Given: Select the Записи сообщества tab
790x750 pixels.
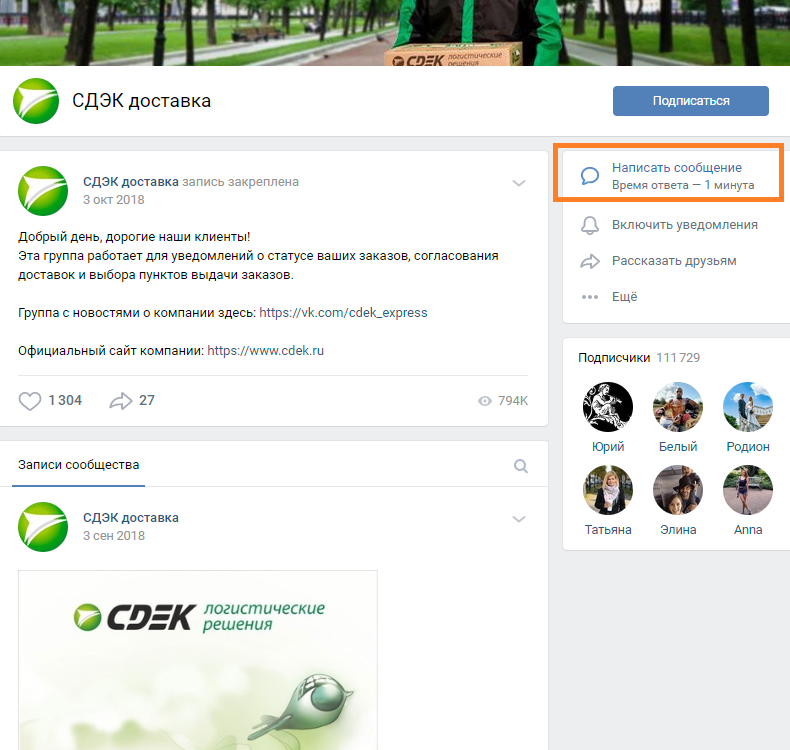Looking at the screenshot, I should 79,464.
